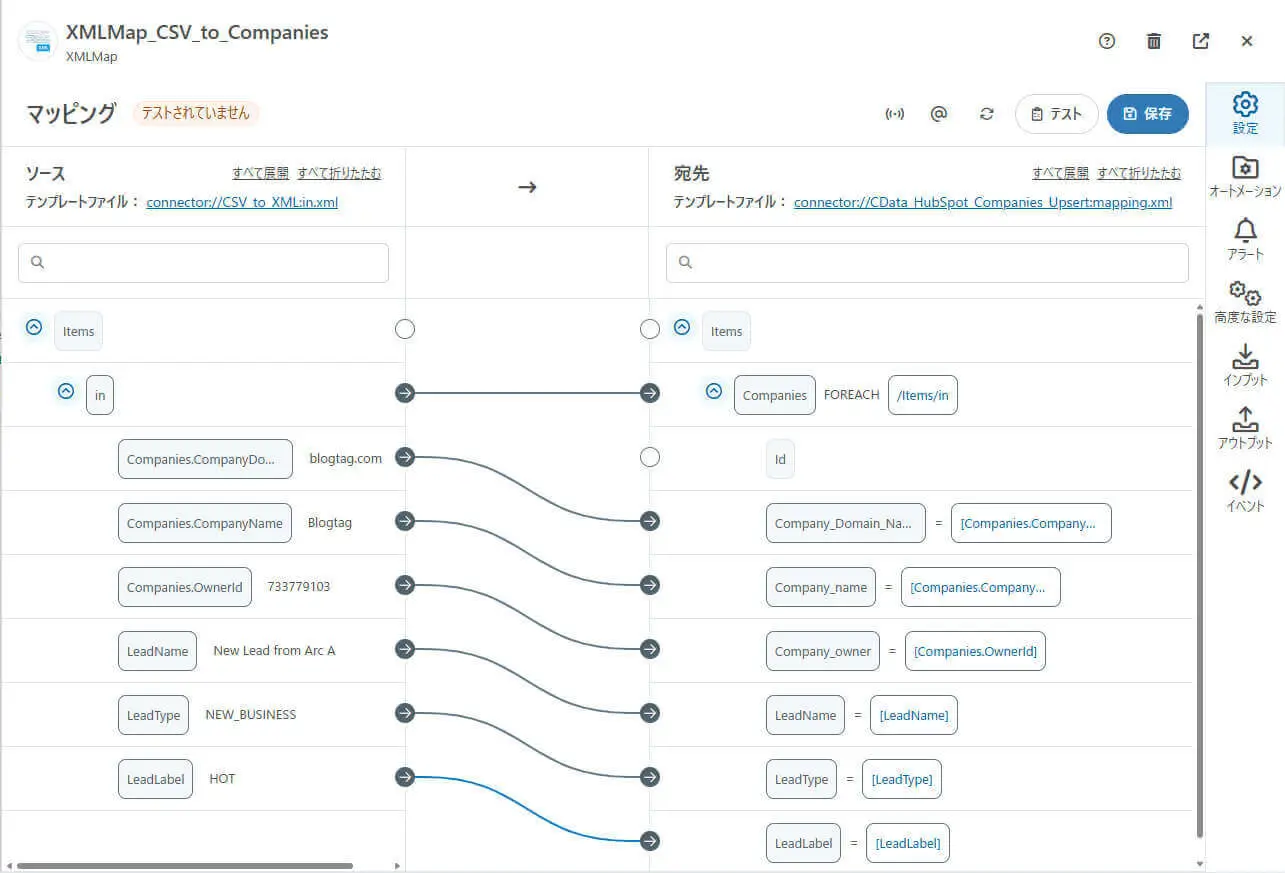Viewport: 1285px width, 873px height.
Task: Collapse the destination Companies node
Action: pyautogui.click(x=714, y=391)
